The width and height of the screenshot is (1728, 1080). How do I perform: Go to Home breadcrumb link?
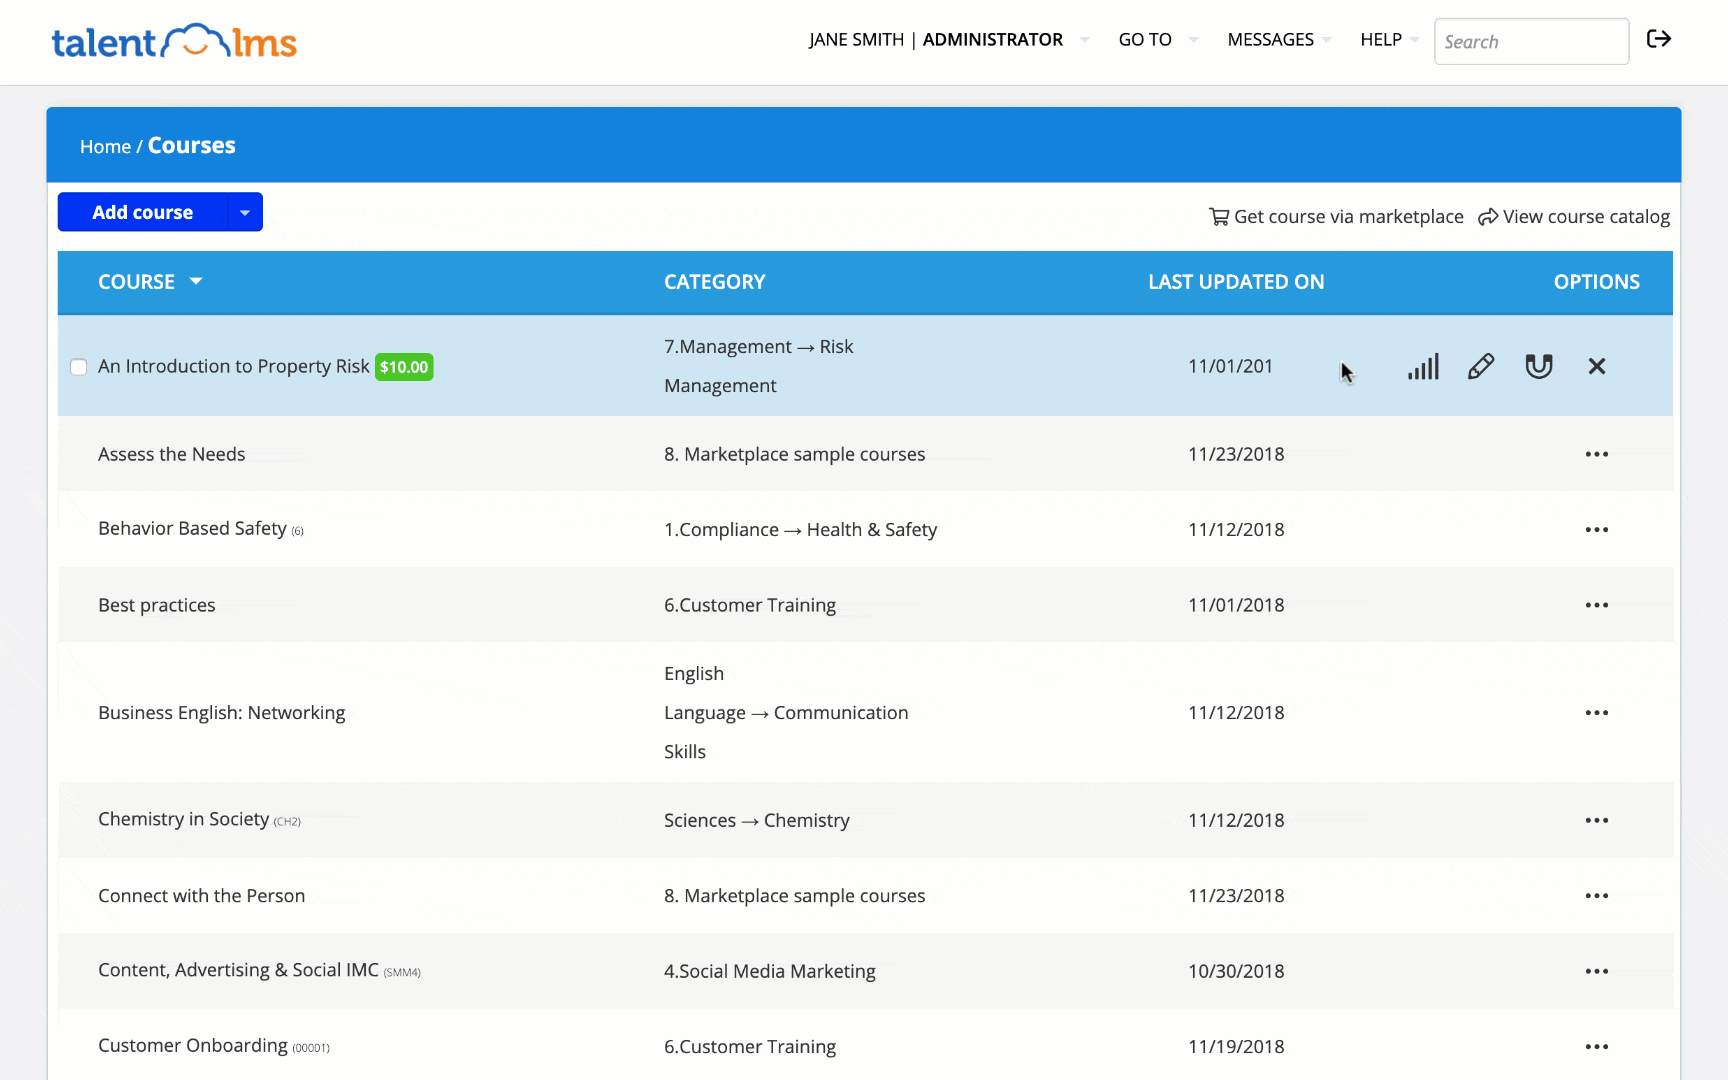click(x=105, y=147)
